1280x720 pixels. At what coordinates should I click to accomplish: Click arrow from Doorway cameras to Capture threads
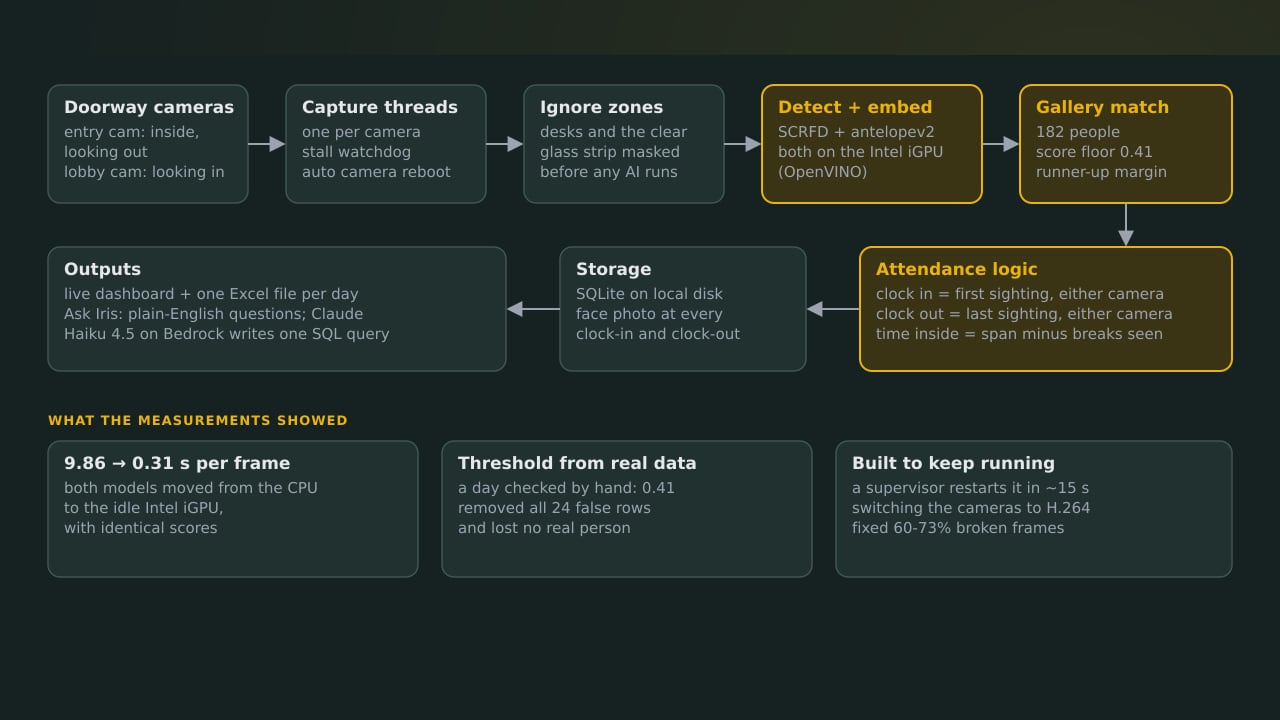point(267,144)
